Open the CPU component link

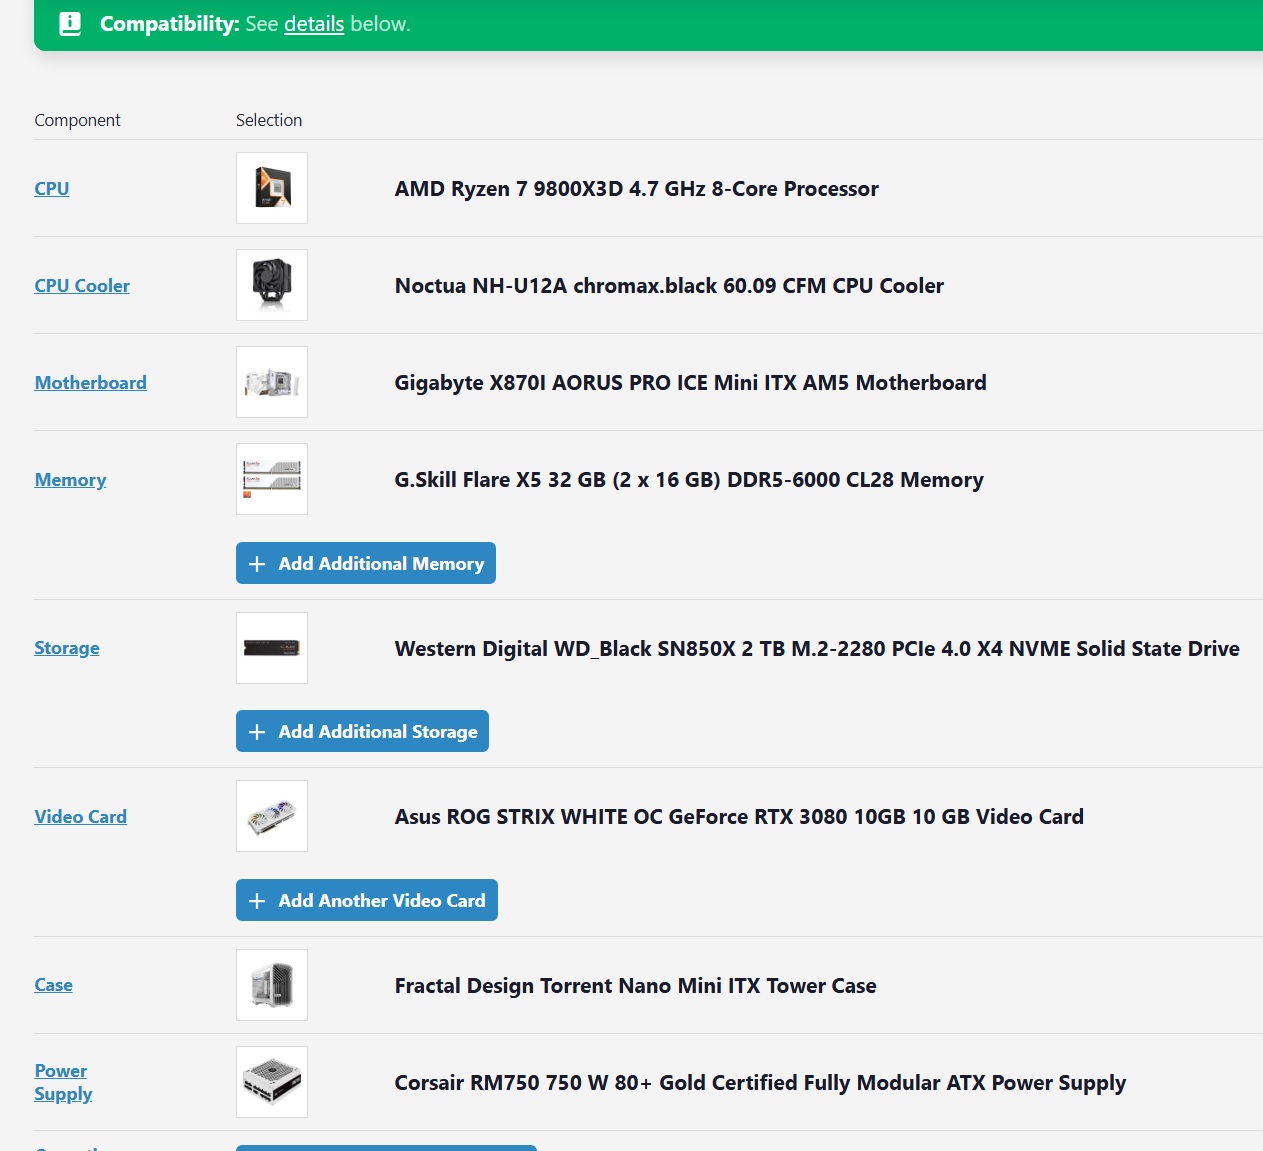tap(52, 189)
